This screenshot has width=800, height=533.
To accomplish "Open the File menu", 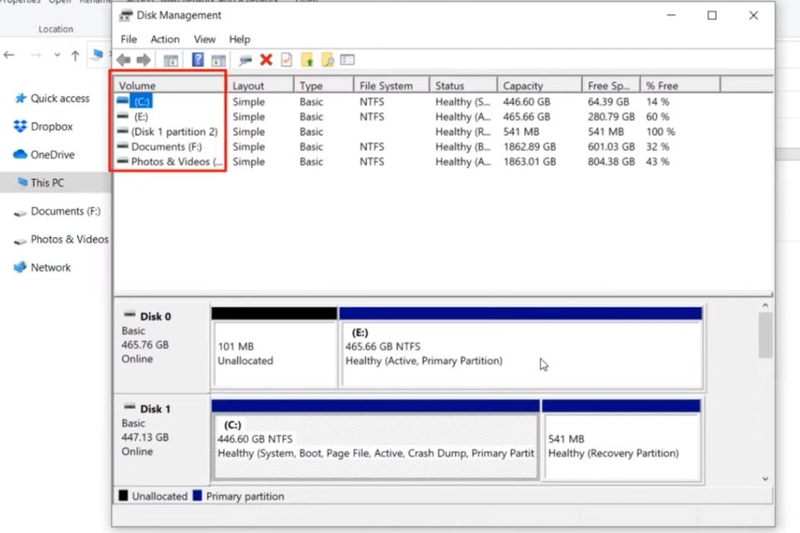I will click(129, 39).
